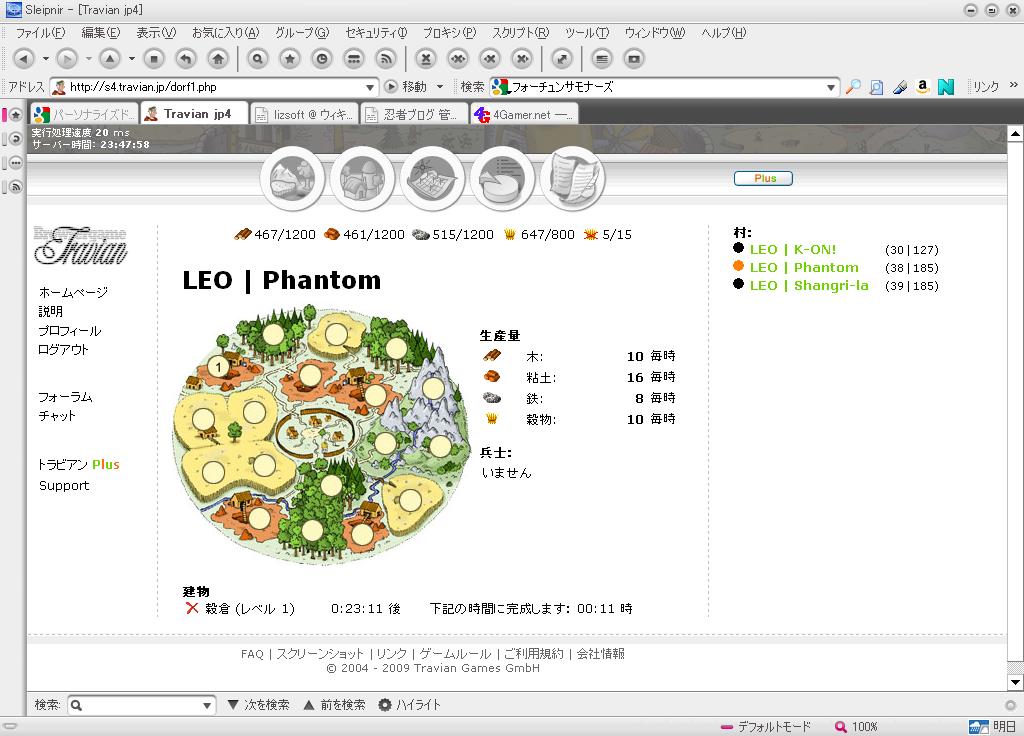Click the 100% zoom indicator in status bar
Screen dimensions: 1024x736
click(x=856, y=726)
